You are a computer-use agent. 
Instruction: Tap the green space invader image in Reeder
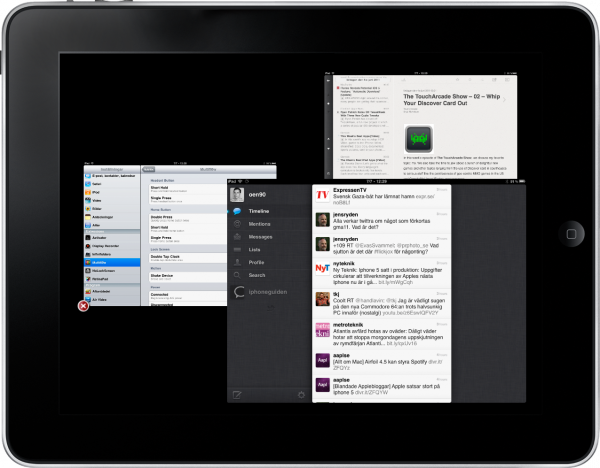[419, 139]
